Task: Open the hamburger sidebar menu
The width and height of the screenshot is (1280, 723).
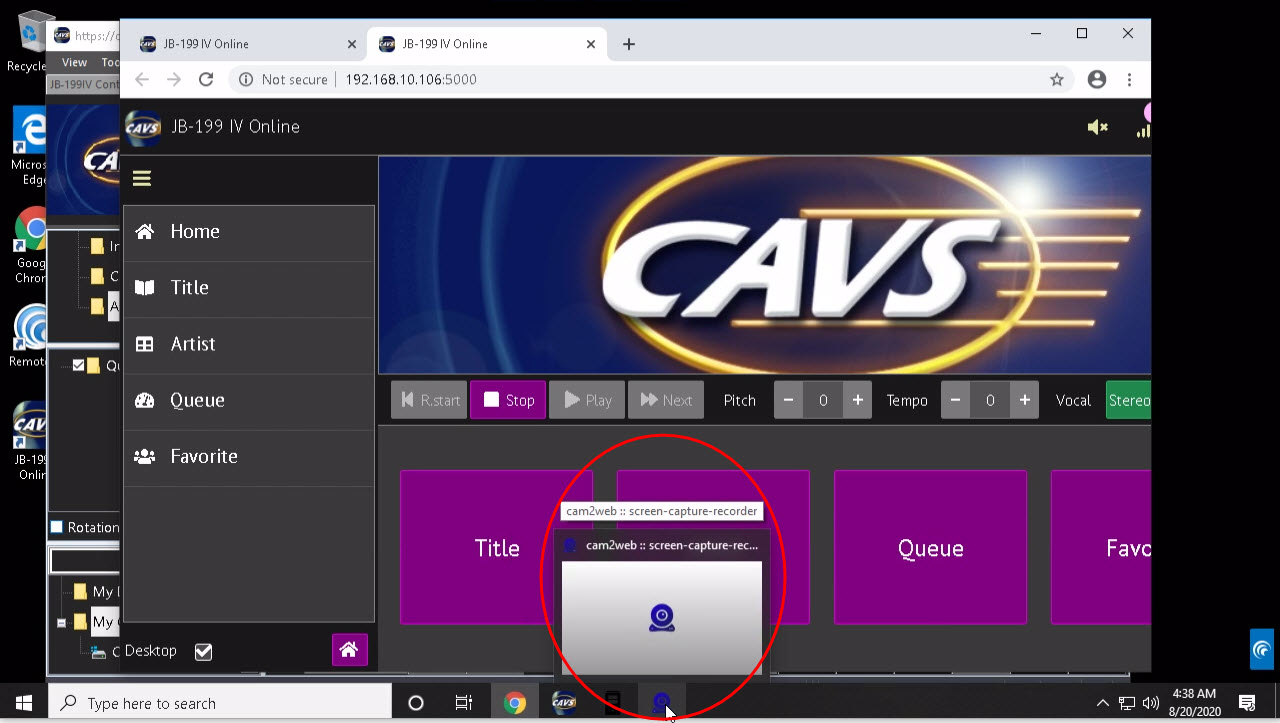Action: [142, 179]
